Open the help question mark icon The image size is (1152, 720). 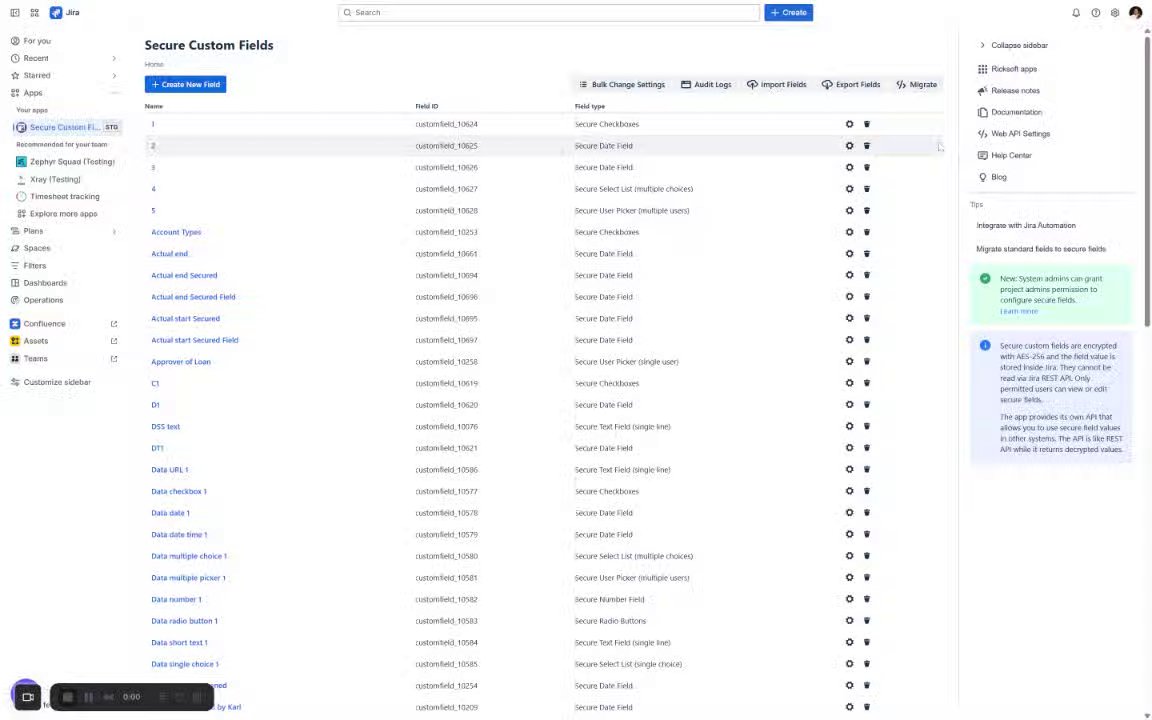coord(1095,12)
